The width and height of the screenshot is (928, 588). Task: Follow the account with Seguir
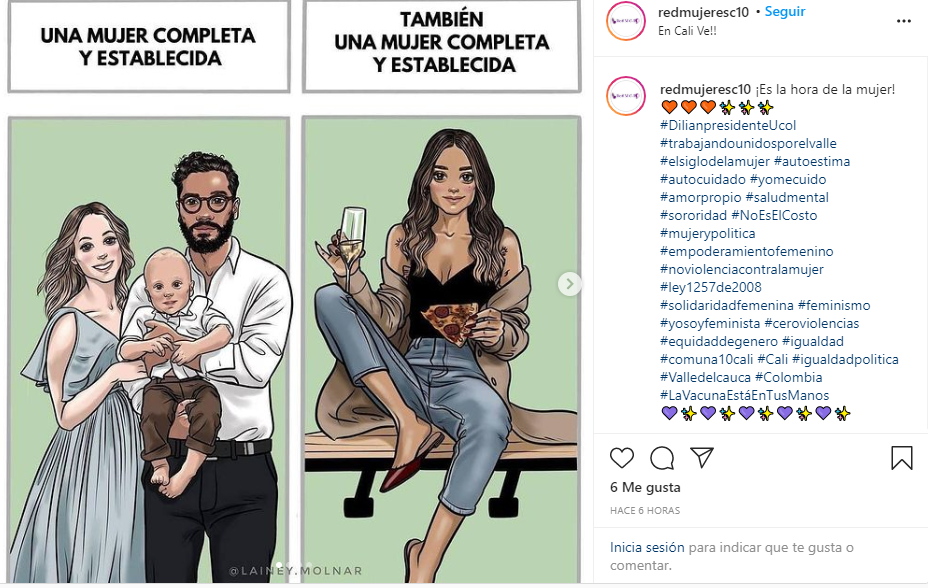tap(785, 12)
